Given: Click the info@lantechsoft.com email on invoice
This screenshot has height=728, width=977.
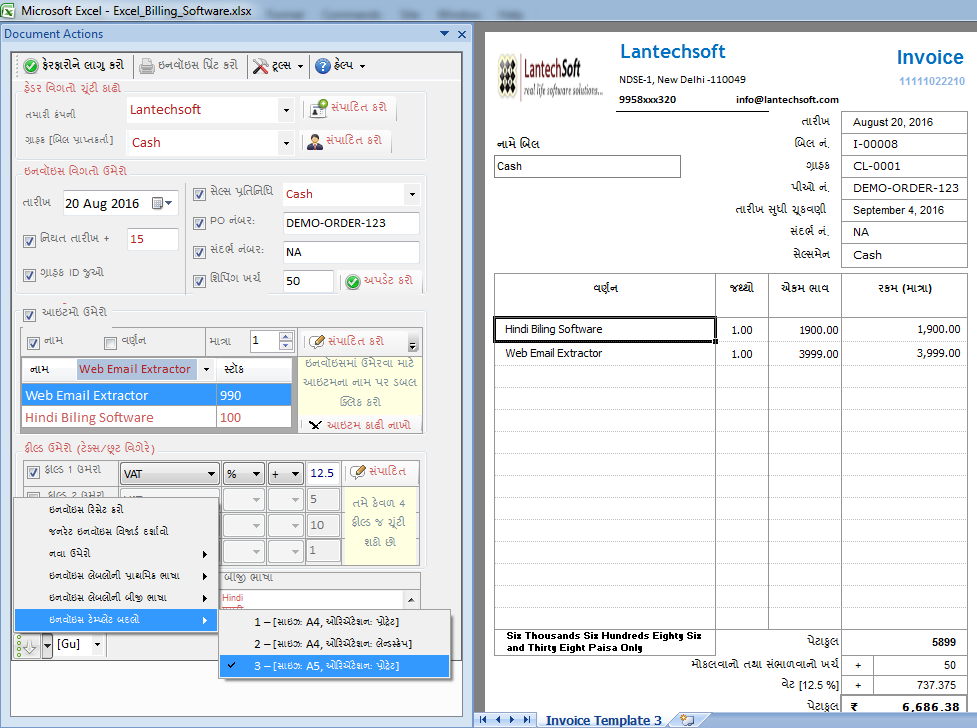Looking at the screenshot, I should pos(787,100).
